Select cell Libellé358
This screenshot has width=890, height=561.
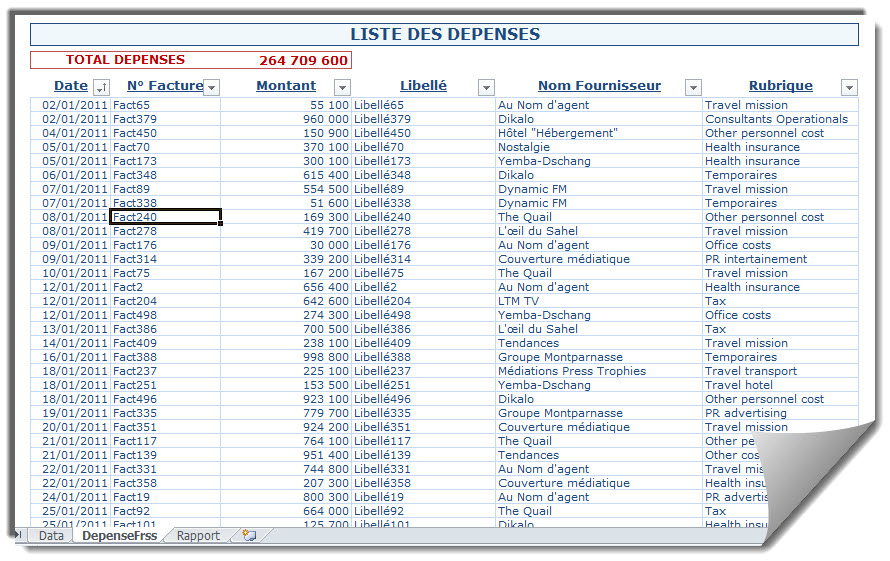[x=423, y=483]
